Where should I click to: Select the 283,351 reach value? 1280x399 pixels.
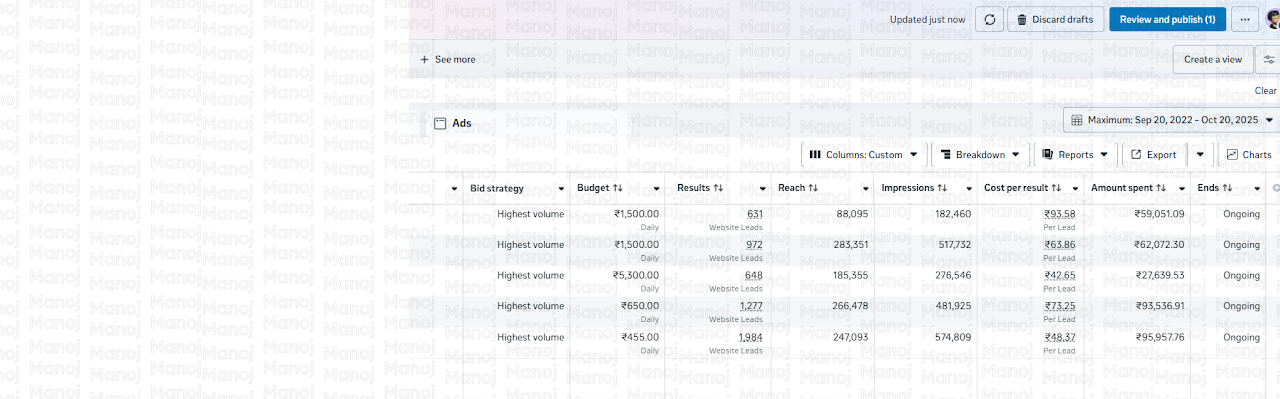pyautogui.click(x=850, y=245)
